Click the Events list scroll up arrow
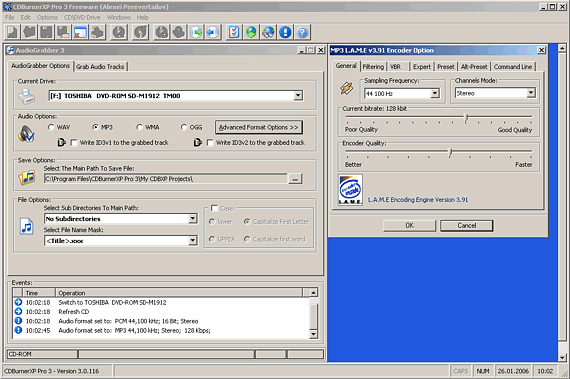 click(313, 293)
